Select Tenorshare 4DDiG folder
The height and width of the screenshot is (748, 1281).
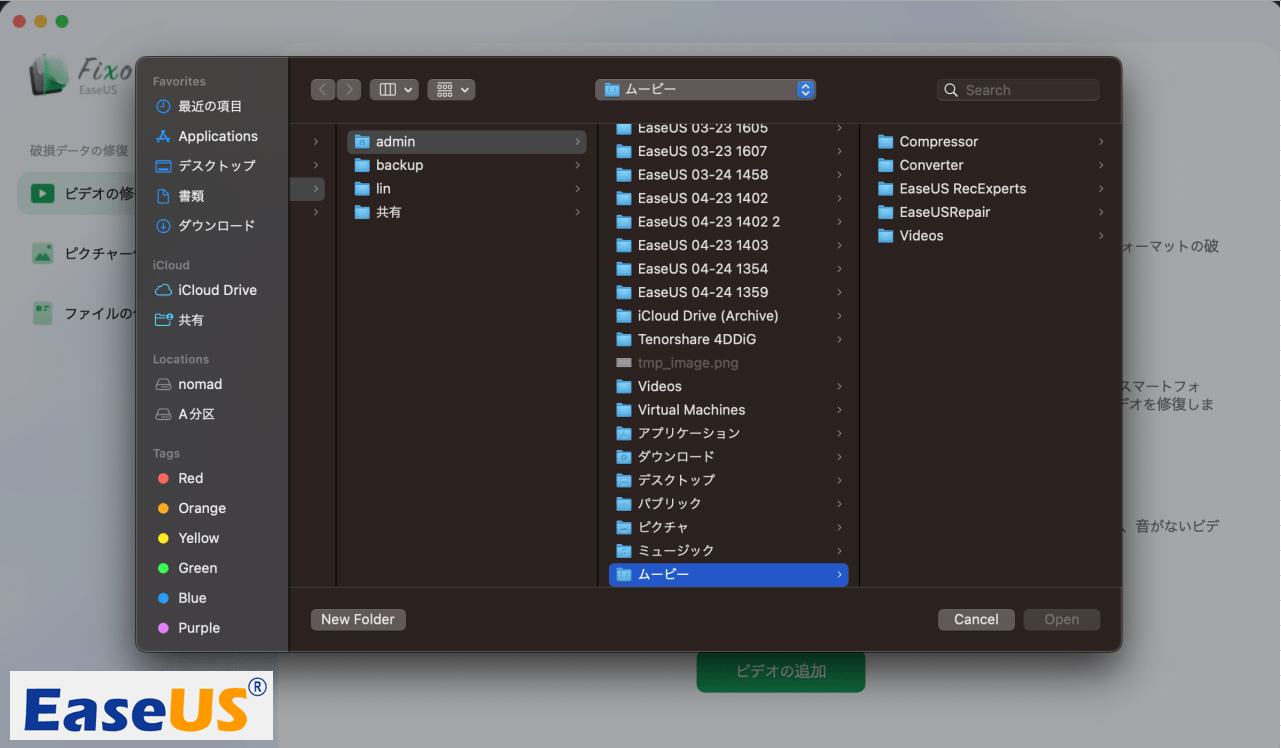728,339
